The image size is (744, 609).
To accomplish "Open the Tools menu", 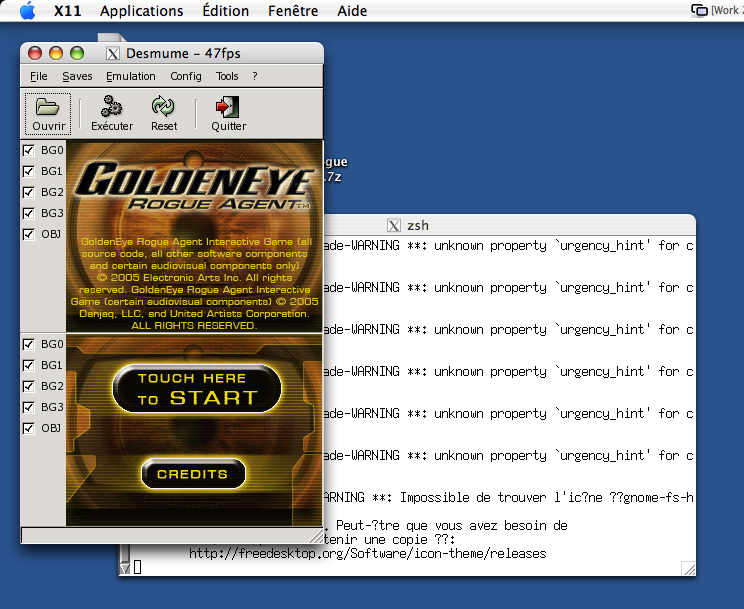I will point(227,76).
